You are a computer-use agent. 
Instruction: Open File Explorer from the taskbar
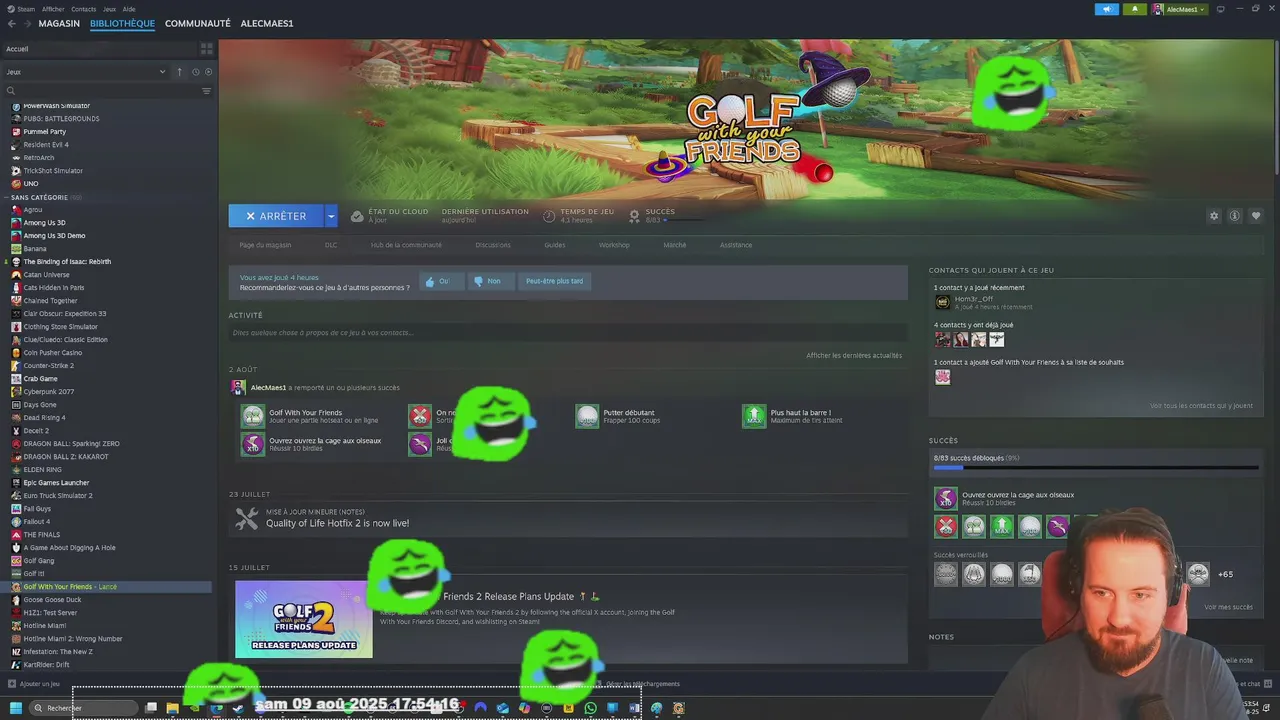click(x=172, y=708)
